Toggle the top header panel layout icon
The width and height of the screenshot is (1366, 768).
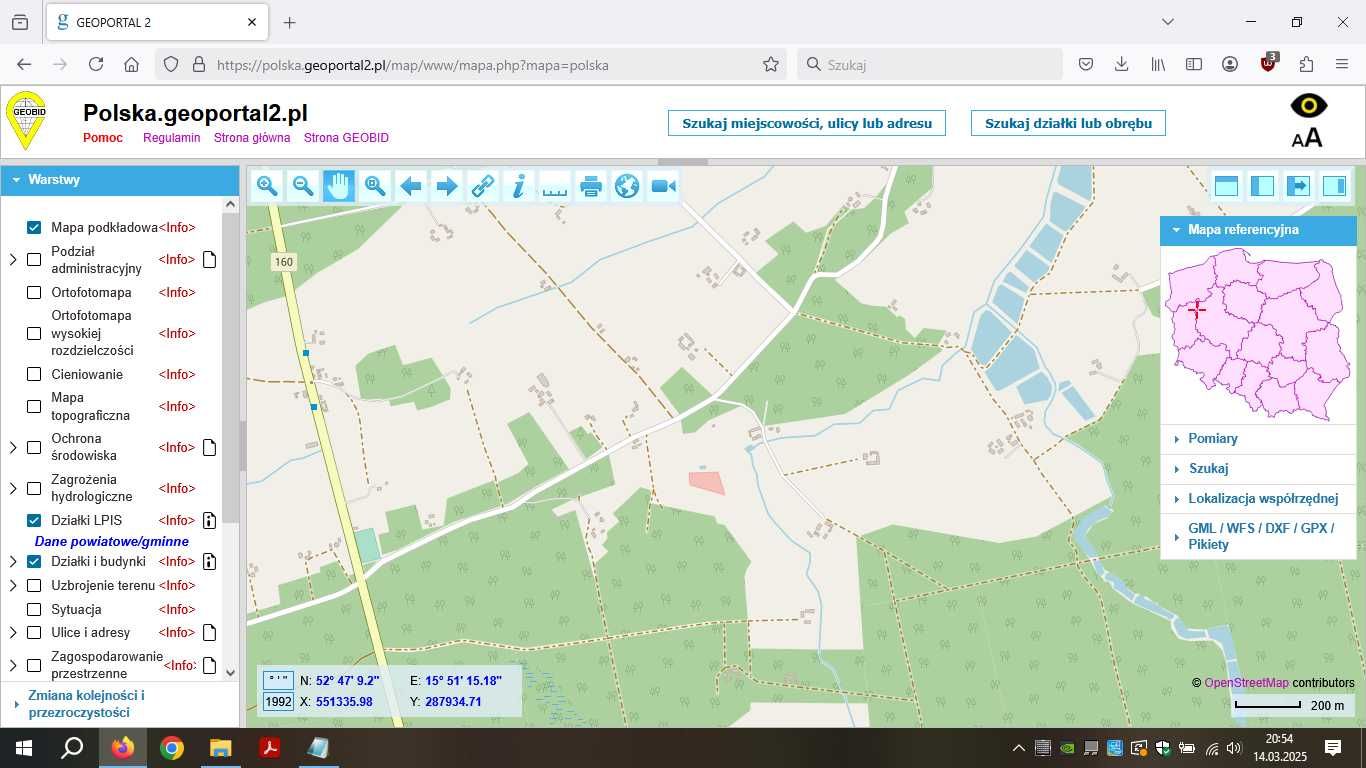pos(1226,186)
